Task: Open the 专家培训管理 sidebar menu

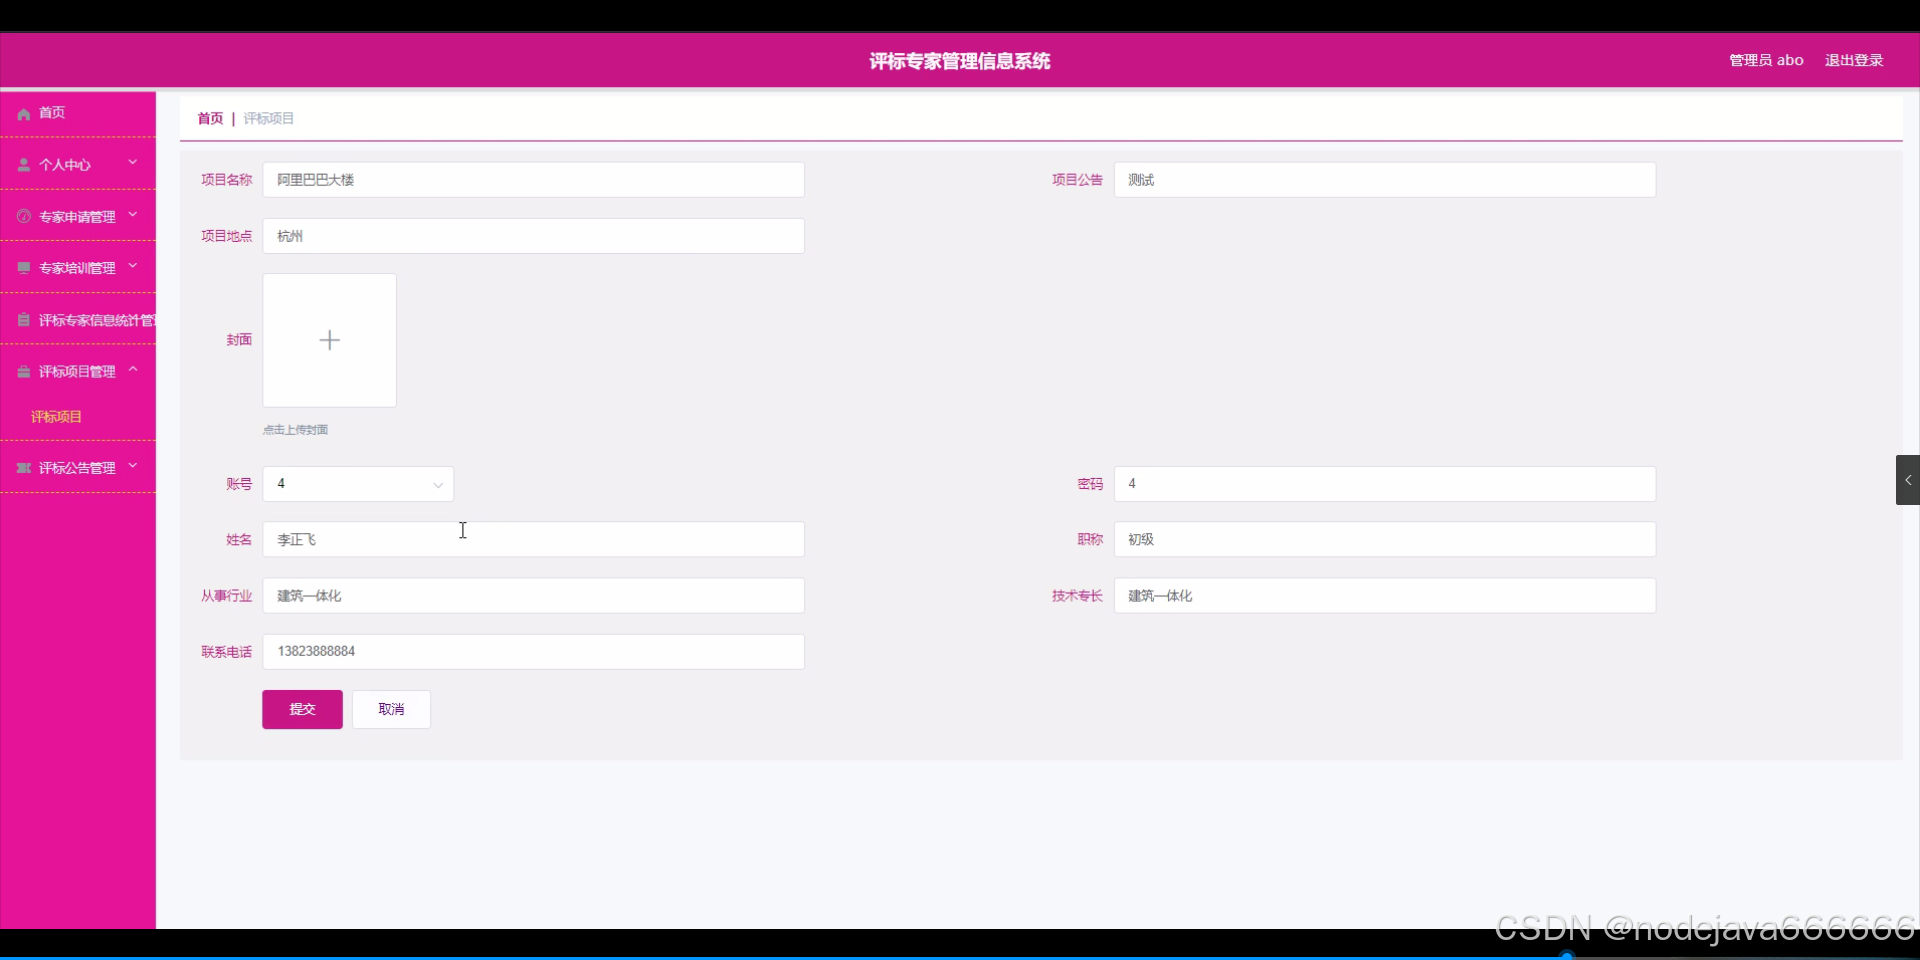Action: (x=78, y=268)
